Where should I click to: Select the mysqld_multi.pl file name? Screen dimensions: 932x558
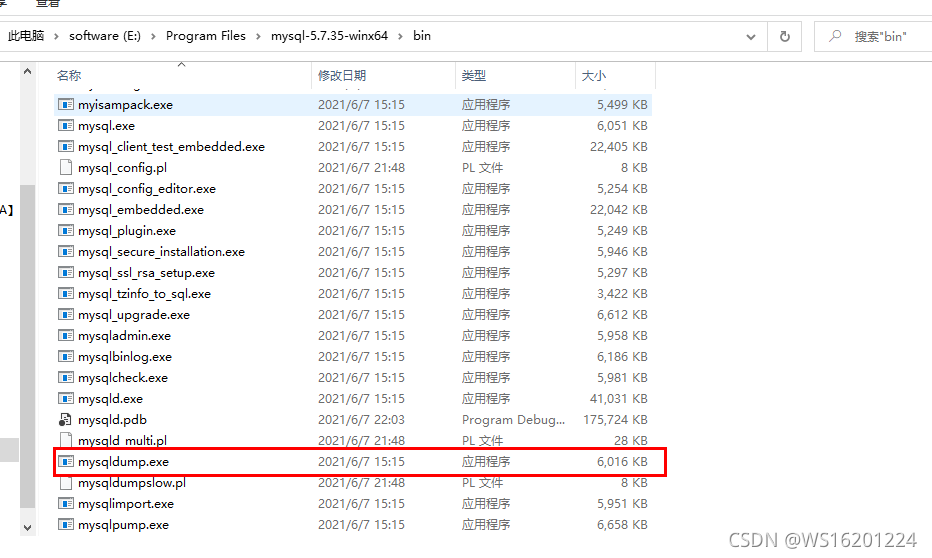[x=122, y=441]
